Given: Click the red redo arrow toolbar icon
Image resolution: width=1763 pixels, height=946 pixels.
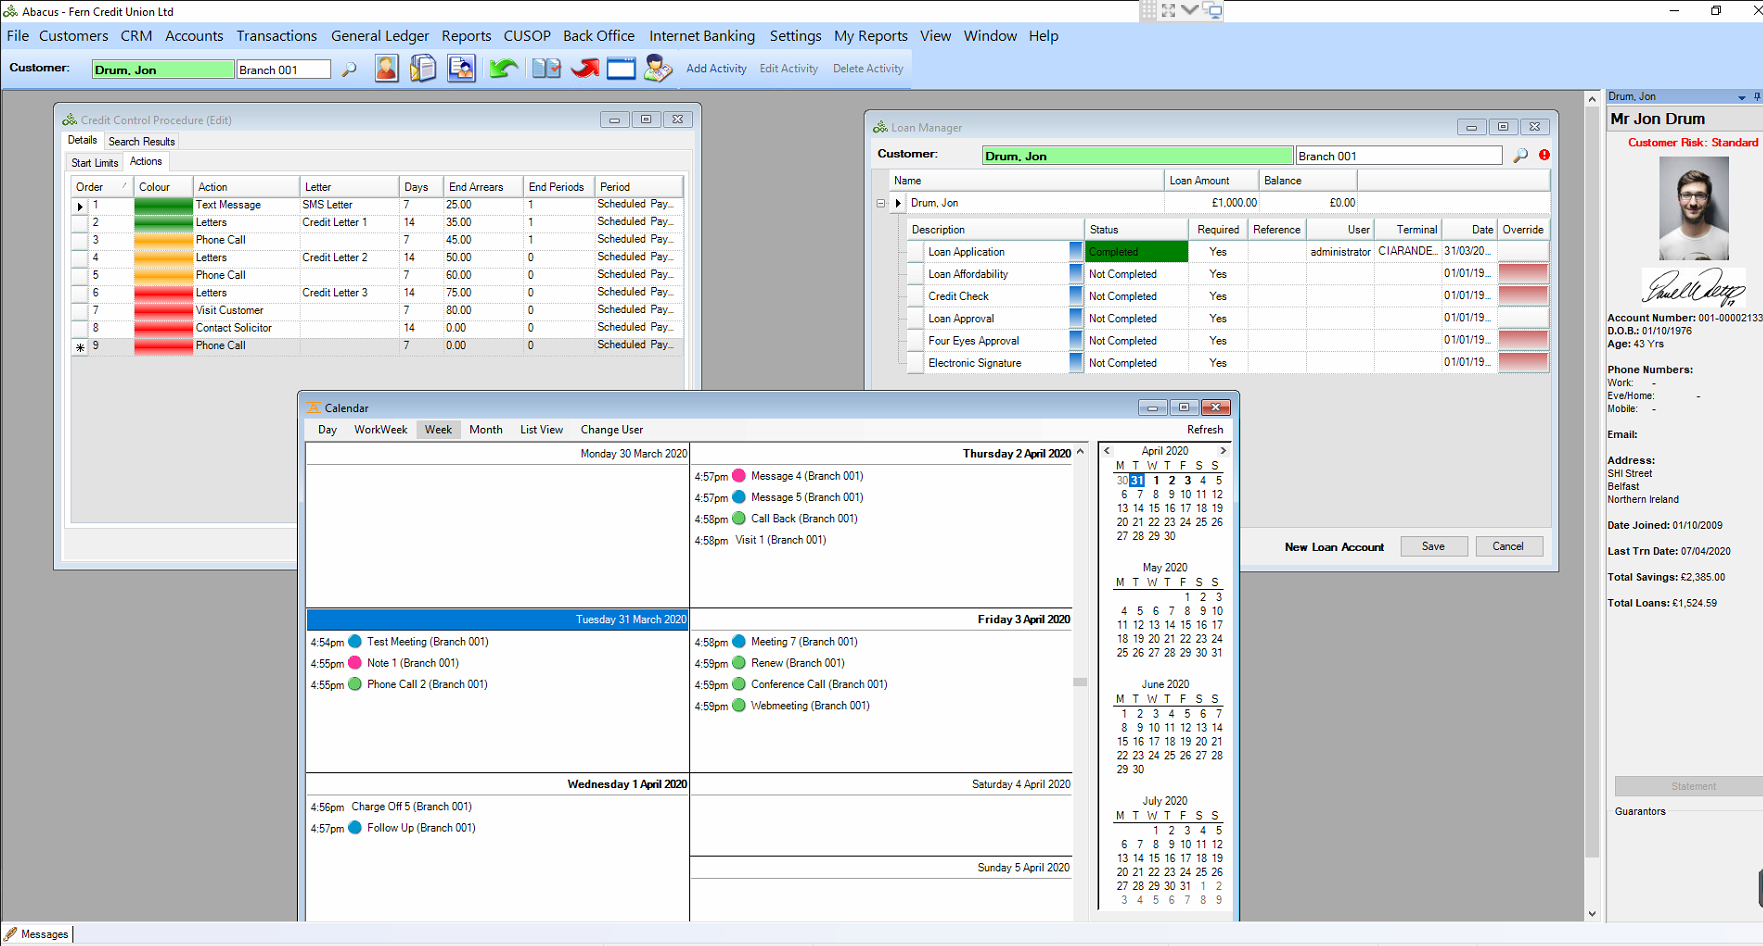Looking at the screenshot, I should point(584,68).
